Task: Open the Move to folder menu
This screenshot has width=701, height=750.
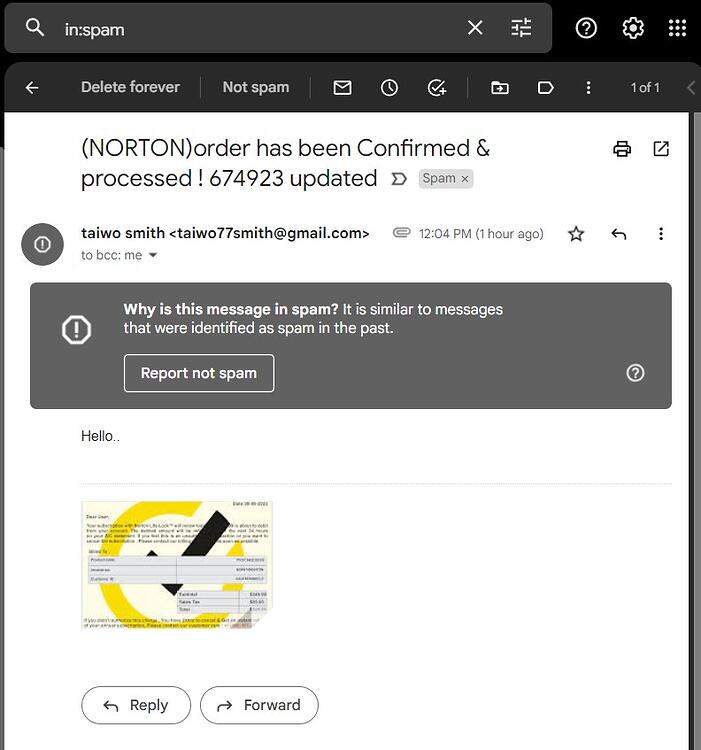Action: [500, 88]
